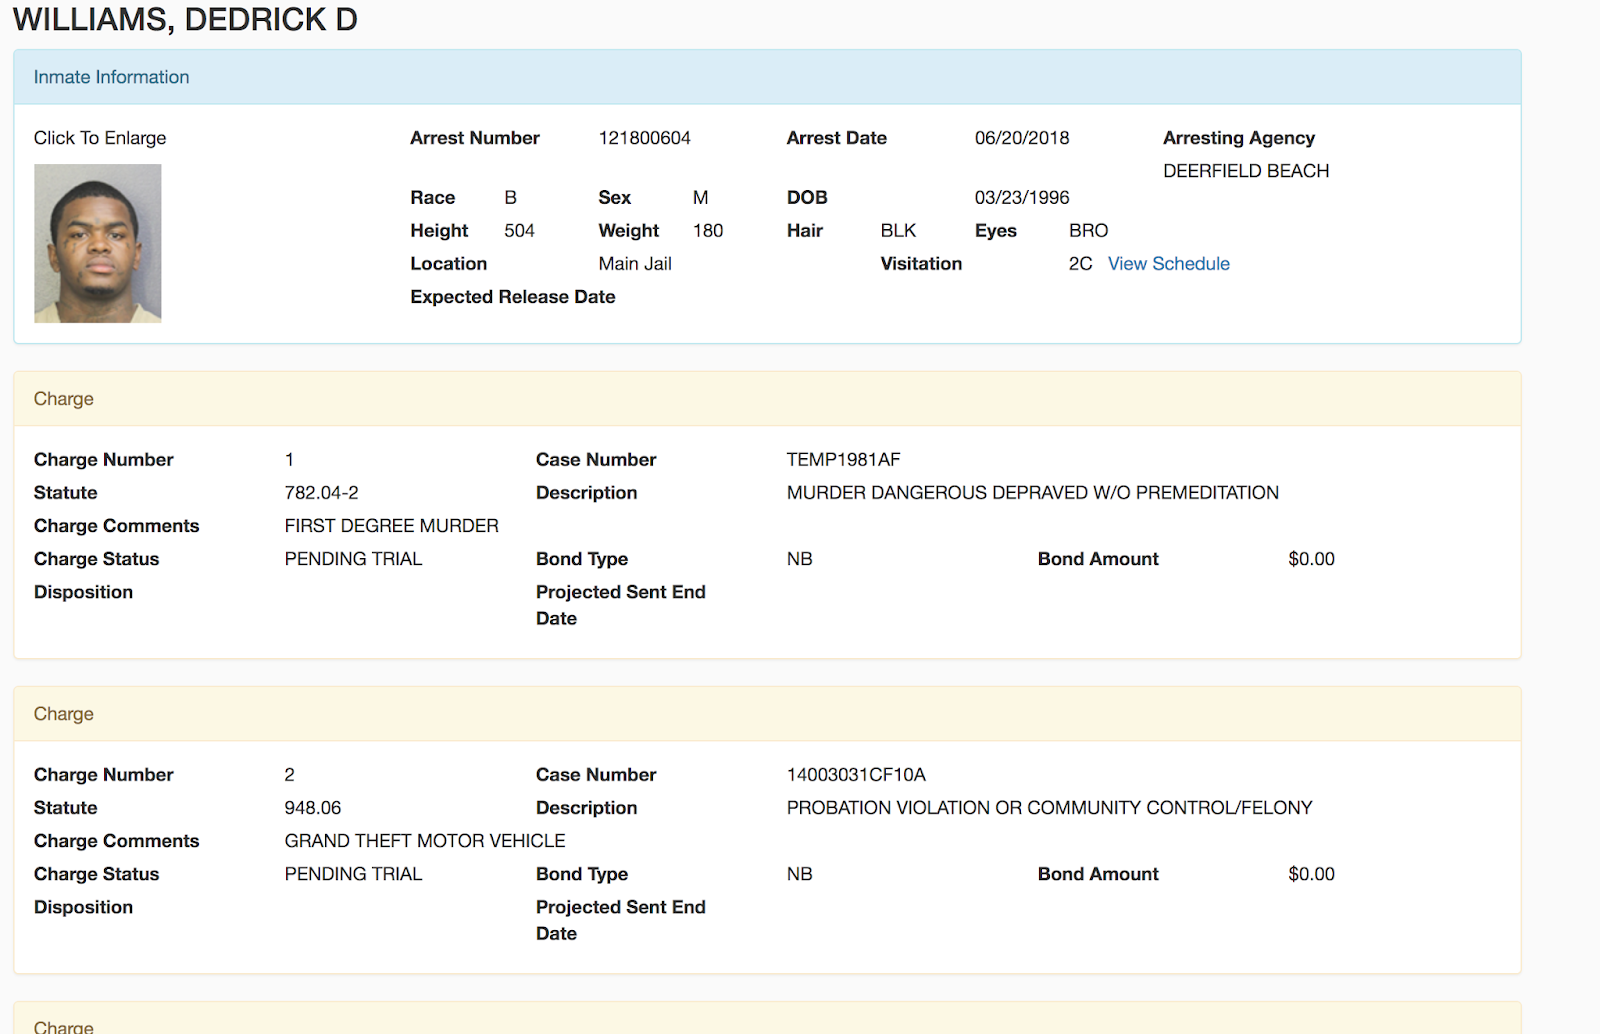Click the Inmate Information panel header

click(767, 77)
